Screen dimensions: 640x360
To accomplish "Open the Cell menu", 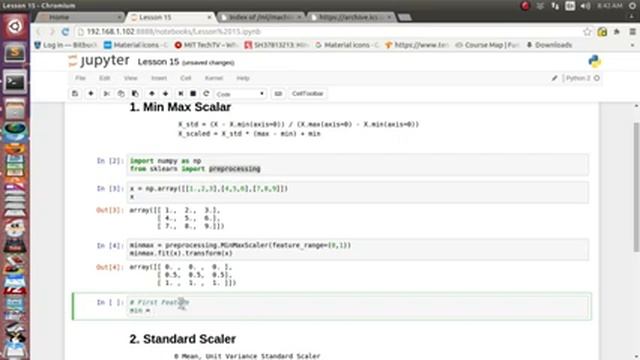I will pyautogui.click(x=186, y=78).
